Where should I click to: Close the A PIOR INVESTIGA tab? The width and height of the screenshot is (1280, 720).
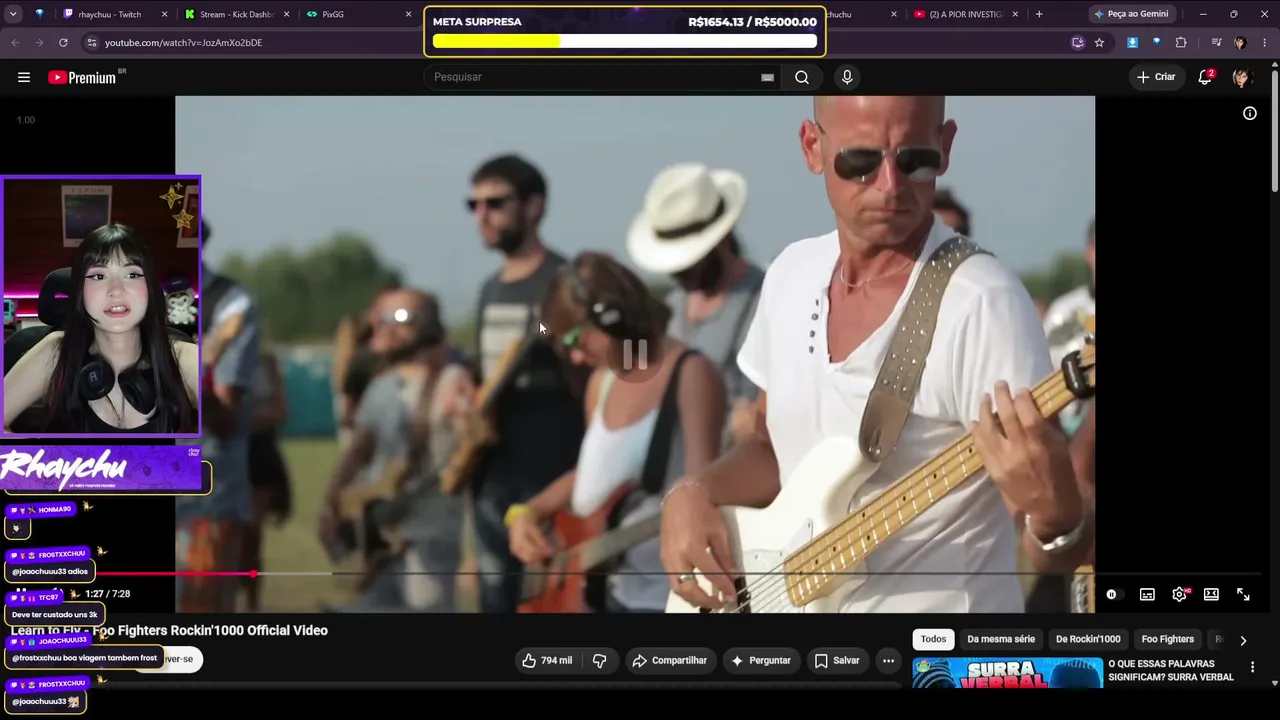[1015, 14]
